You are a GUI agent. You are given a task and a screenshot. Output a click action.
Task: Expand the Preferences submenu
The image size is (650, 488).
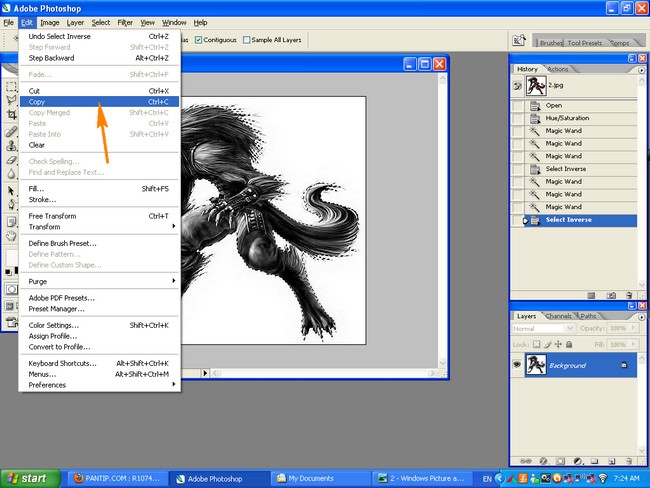[x=99, y=385]
